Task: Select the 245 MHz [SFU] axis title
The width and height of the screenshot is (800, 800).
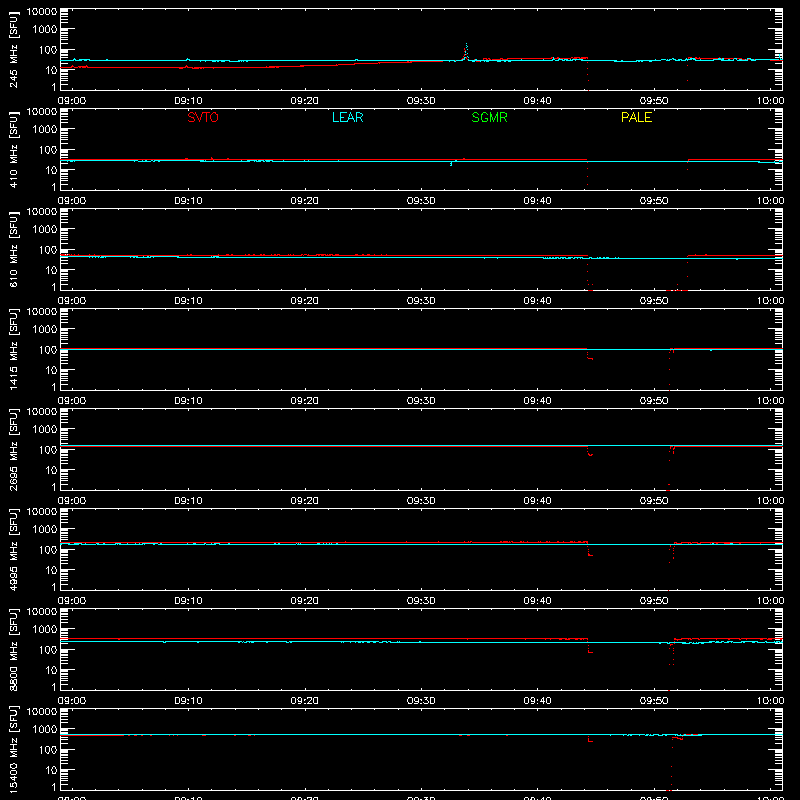Action: tap(13, 49)
